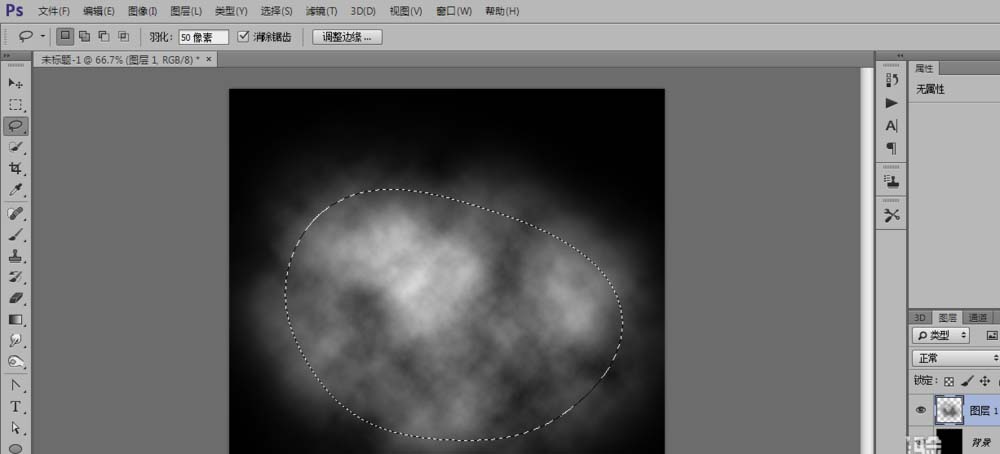Select the Move tool
Viewport: 1000px width, 454px height.
(15, 83)
